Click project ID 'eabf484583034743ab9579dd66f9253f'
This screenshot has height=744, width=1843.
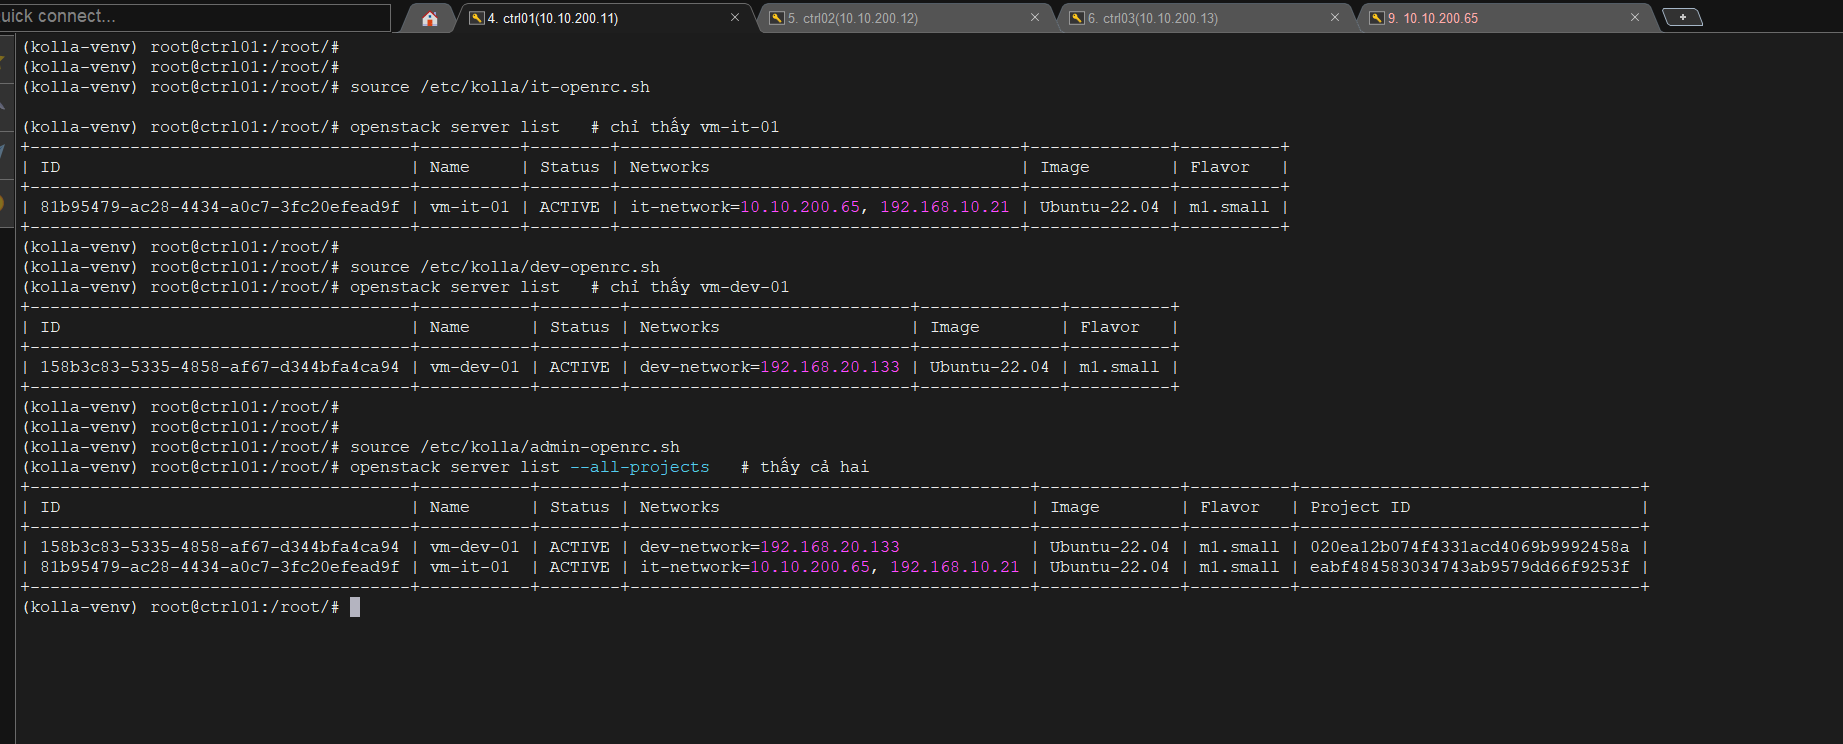point(1470,567)
